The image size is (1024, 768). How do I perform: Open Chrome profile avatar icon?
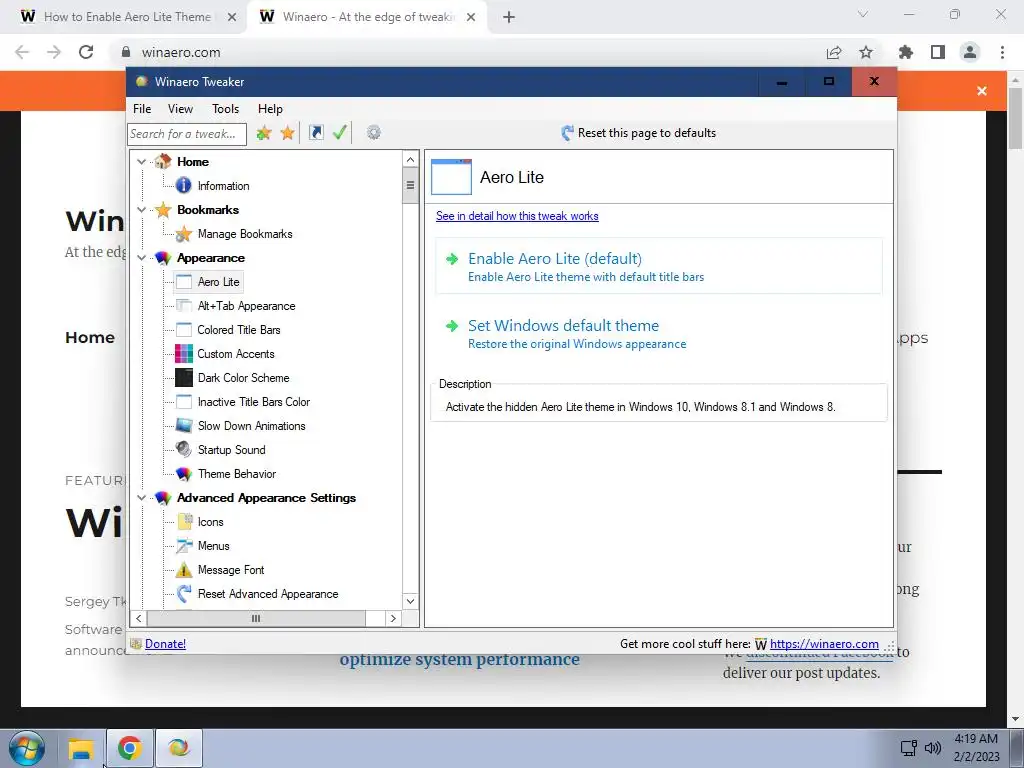(x=970, y=52)
